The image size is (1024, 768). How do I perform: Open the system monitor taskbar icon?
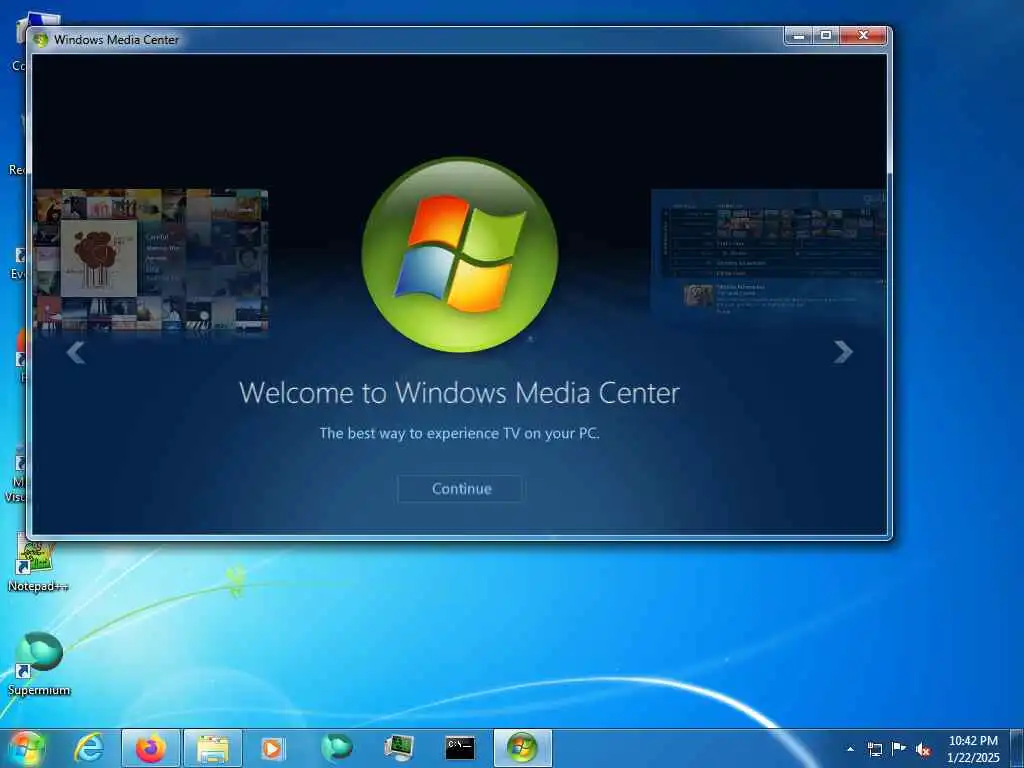(x=398, y=748)
